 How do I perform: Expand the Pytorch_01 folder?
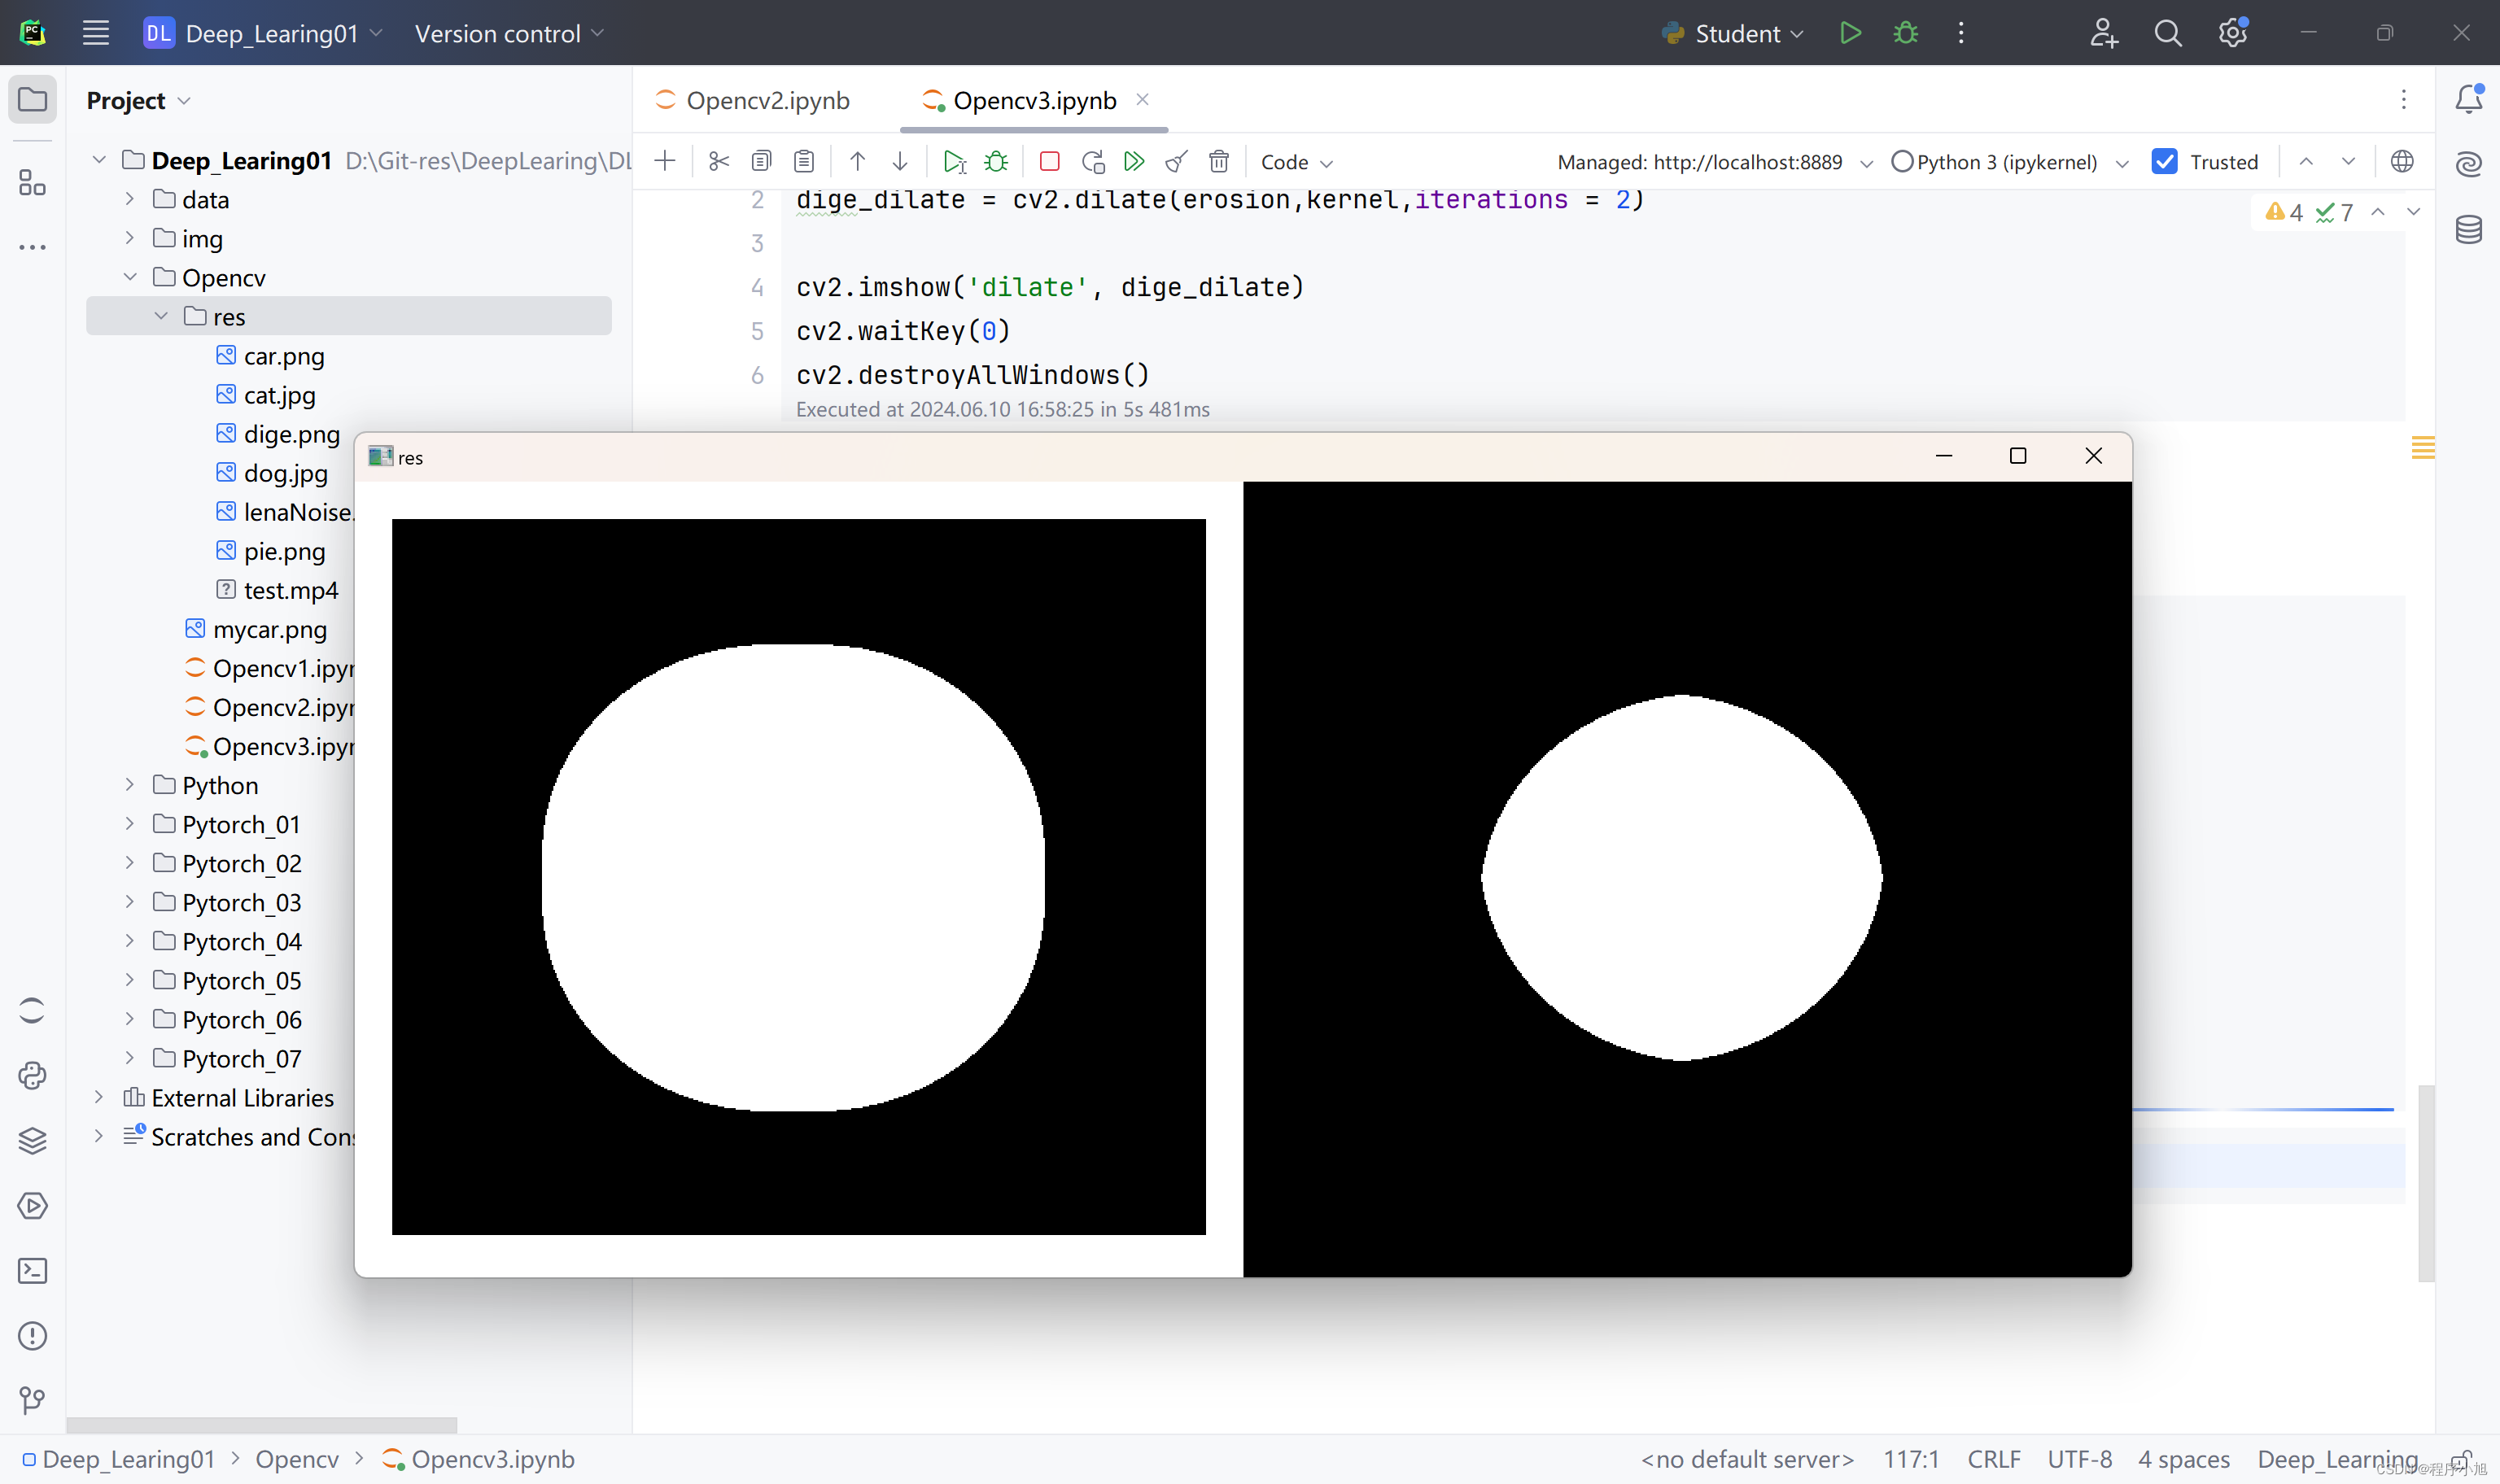(x=130, y=824)
